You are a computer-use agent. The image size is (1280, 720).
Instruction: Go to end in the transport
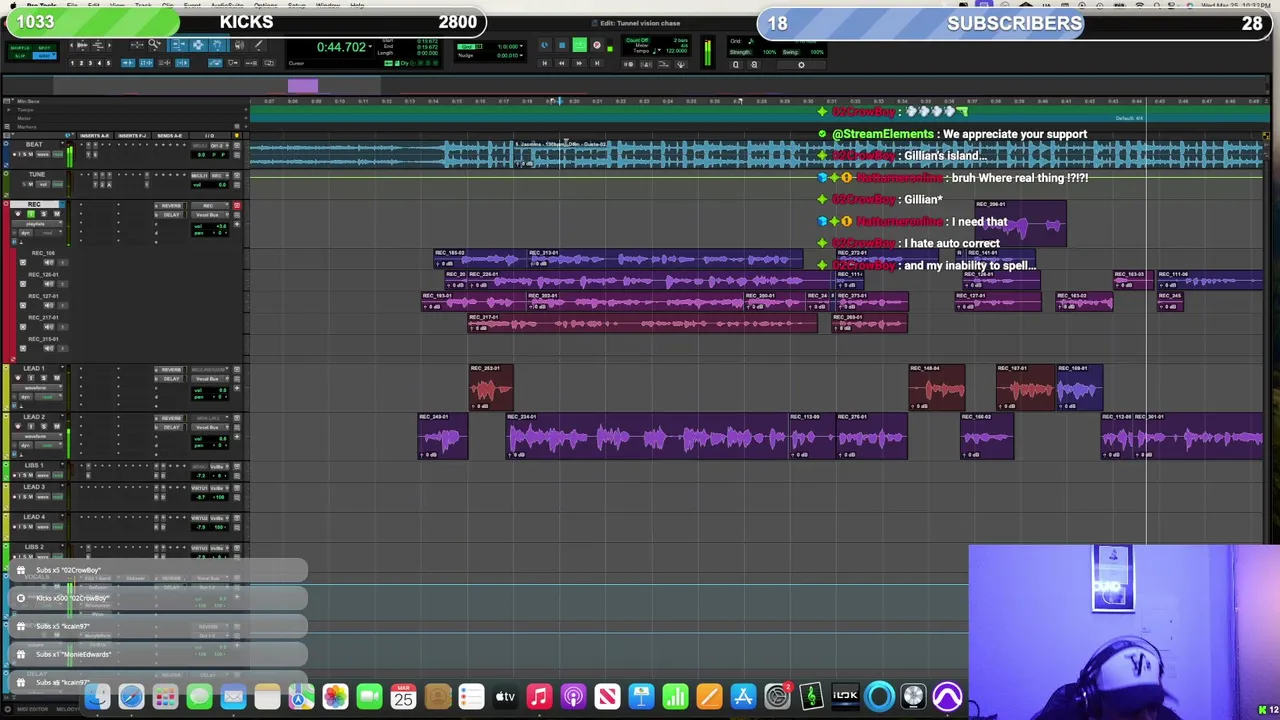click(x=597, y=63)
